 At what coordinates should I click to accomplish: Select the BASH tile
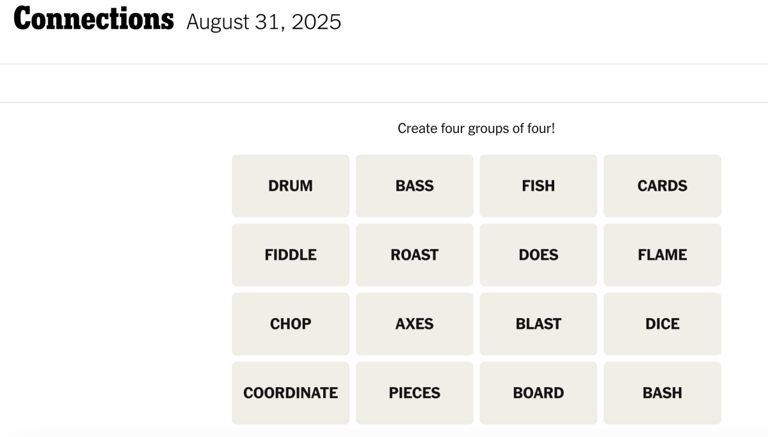click(x=662, y=393)
